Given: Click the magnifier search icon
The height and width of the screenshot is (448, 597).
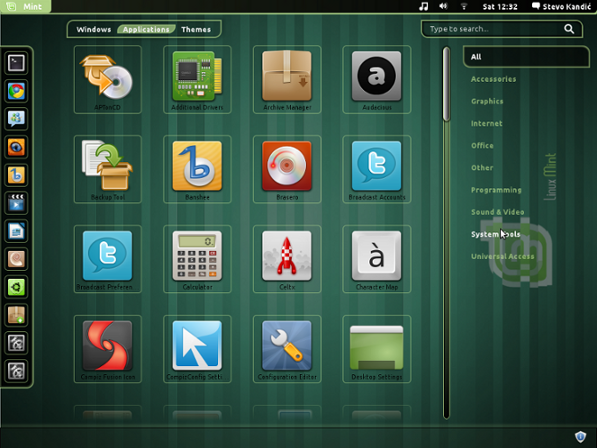Looking at the screenshot, I should [x=569, y=29].
